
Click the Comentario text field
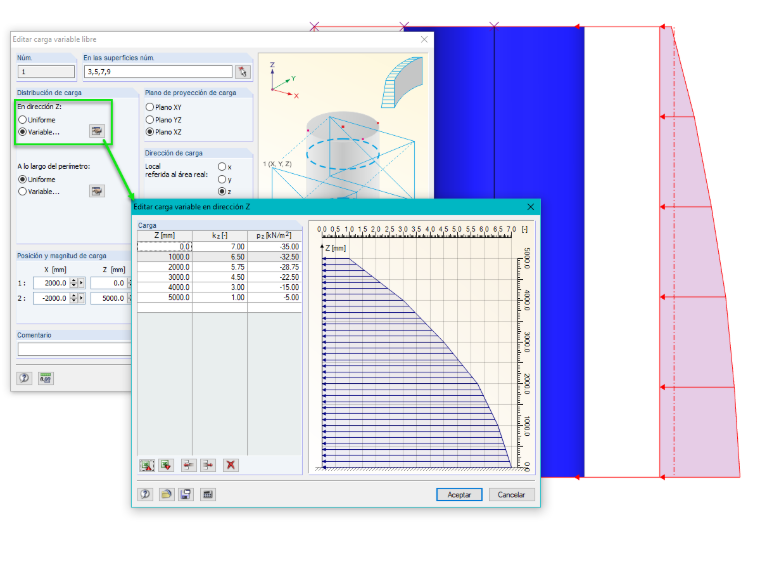point(75,349)
